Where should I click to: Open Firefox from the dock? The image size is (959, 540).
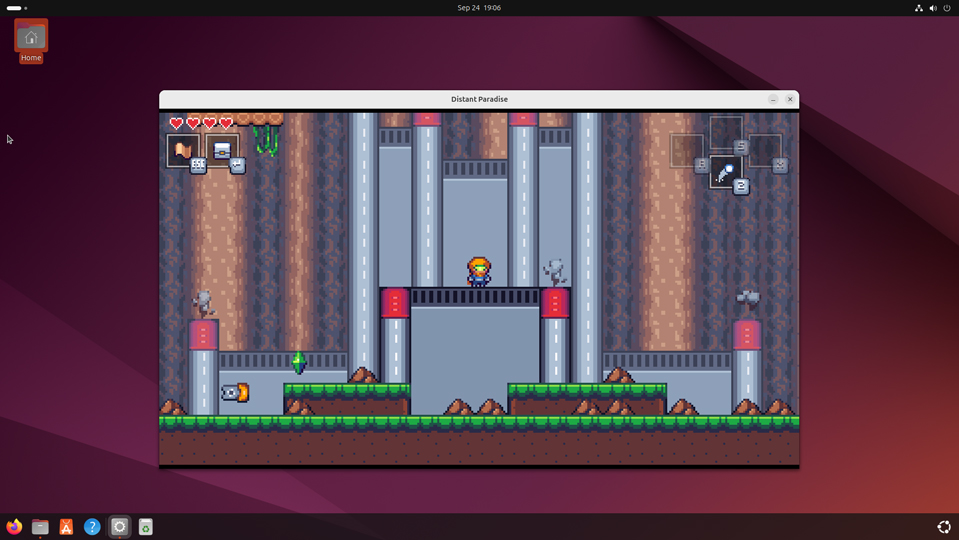(14, 527)
